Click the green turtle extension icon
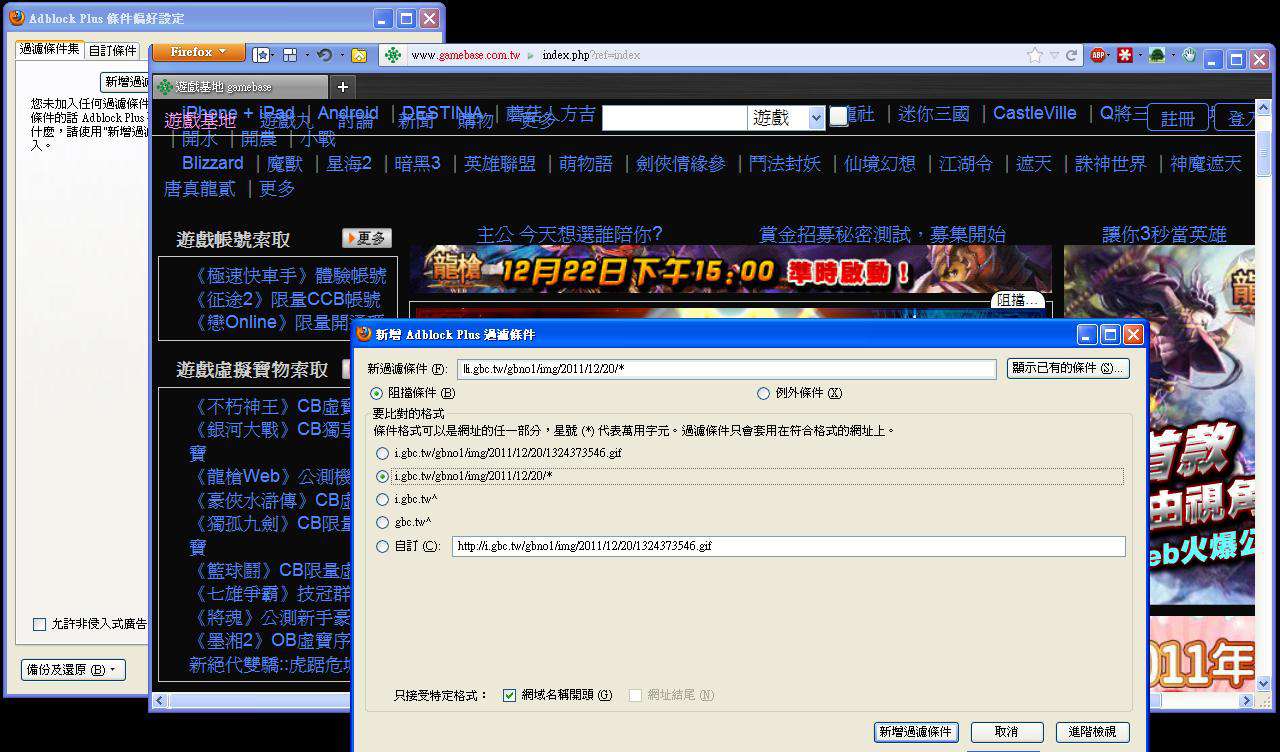Image resolution: width=1280 pixels, height=752 pixels. 1156,55
